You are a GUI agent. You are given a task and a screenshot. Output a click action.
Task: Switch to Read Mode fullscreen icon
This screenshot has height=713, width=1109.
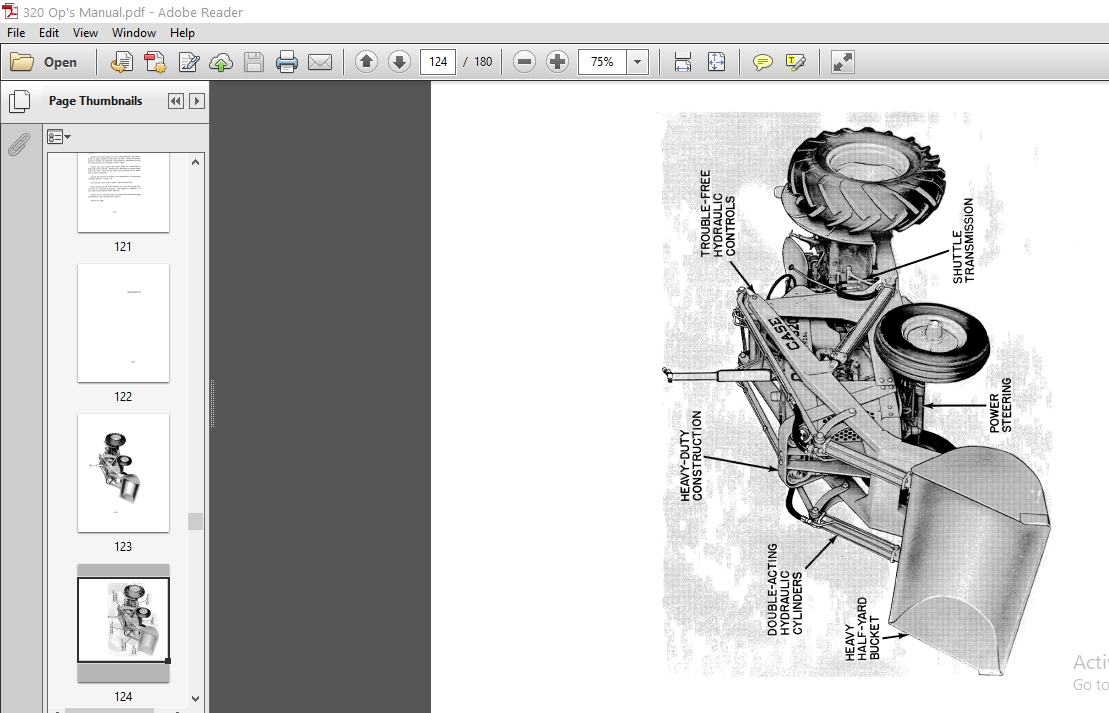click(842, 62)
